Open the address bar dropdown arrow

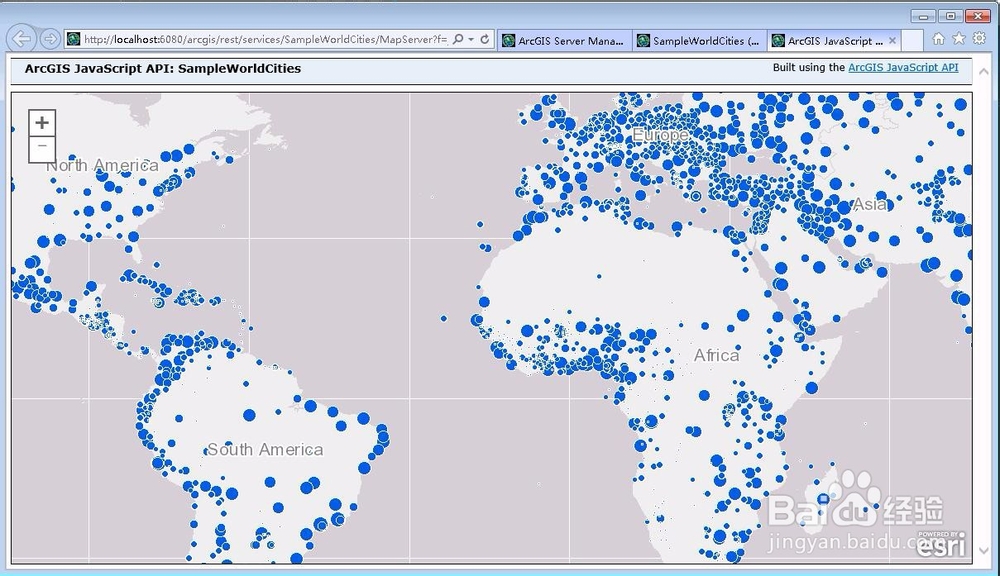(471, 40)
